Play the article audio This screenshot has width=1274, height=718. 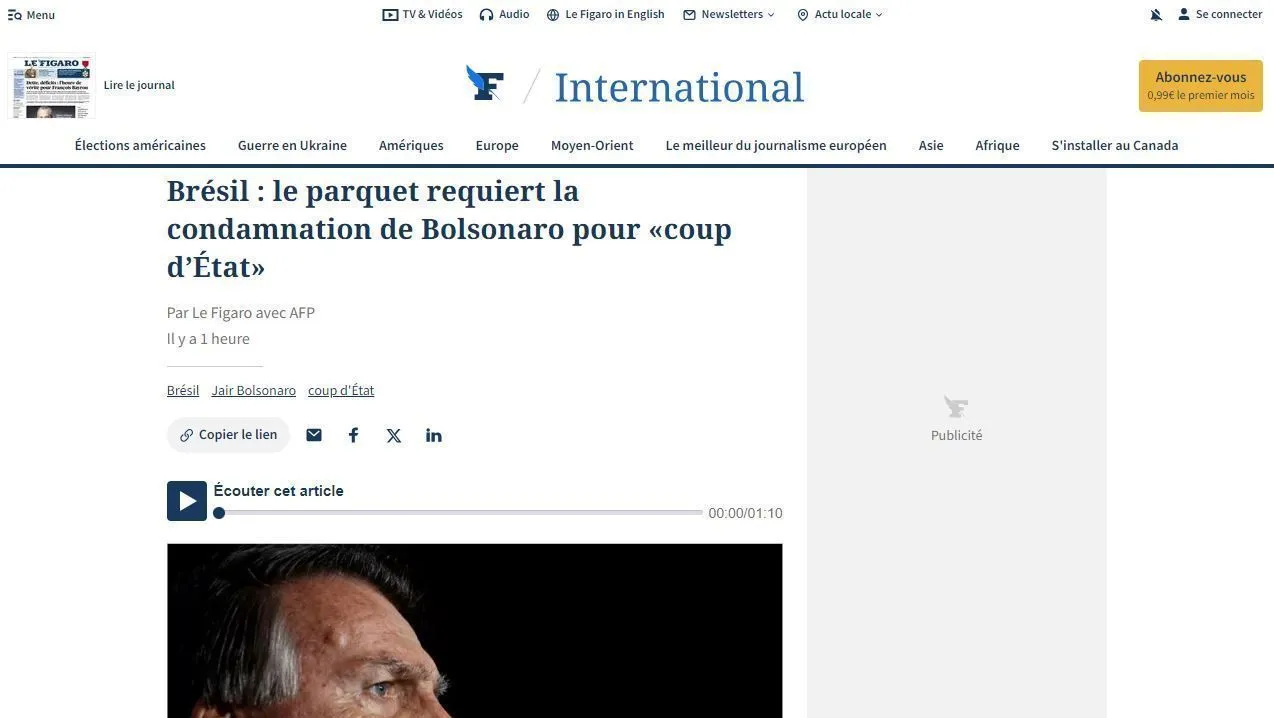187,501
